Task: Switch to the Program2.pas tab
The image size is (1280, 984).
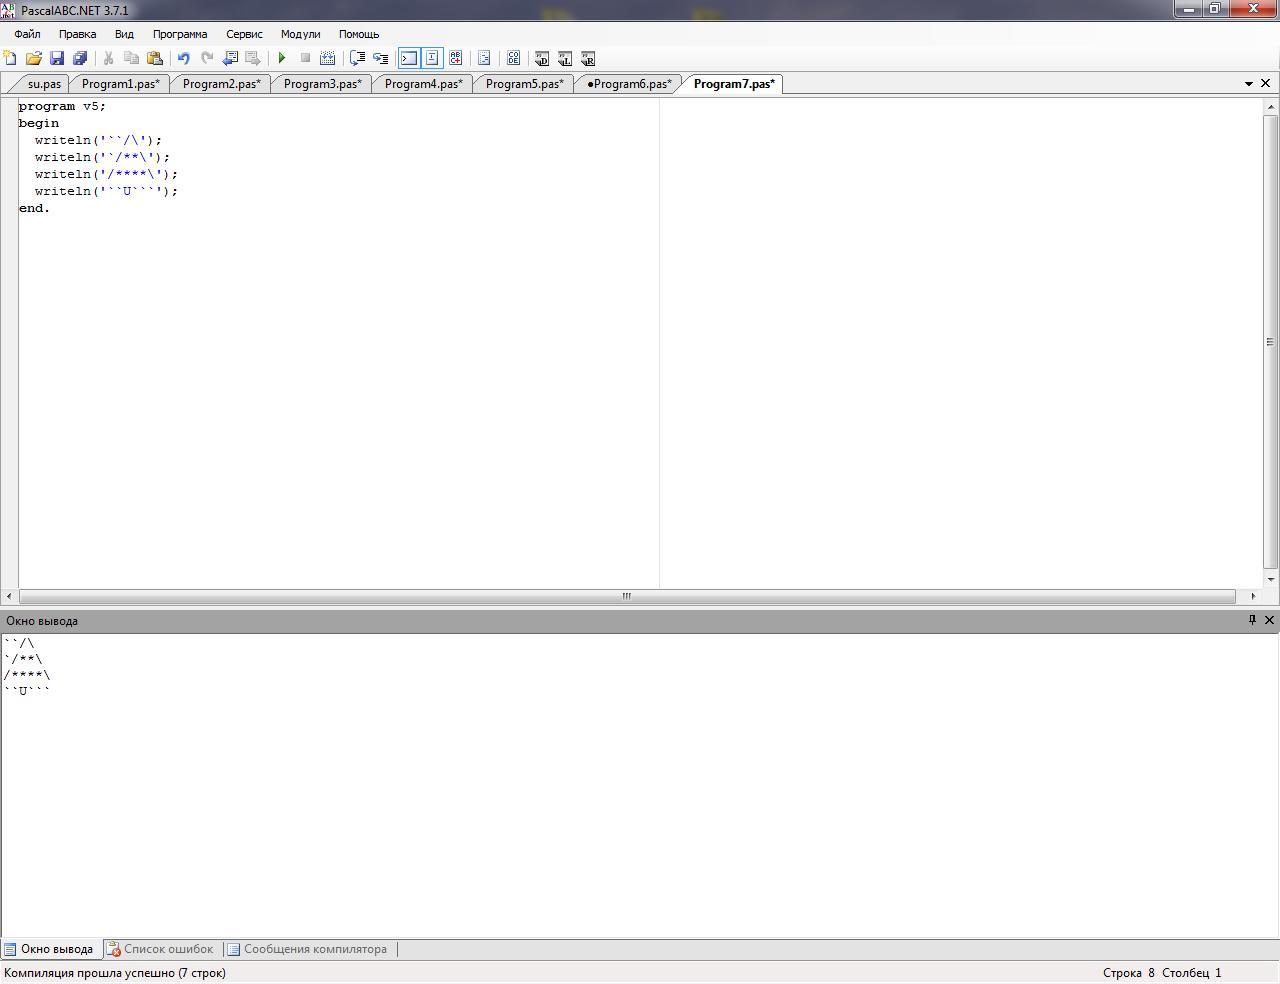Action: pos(222,84)
